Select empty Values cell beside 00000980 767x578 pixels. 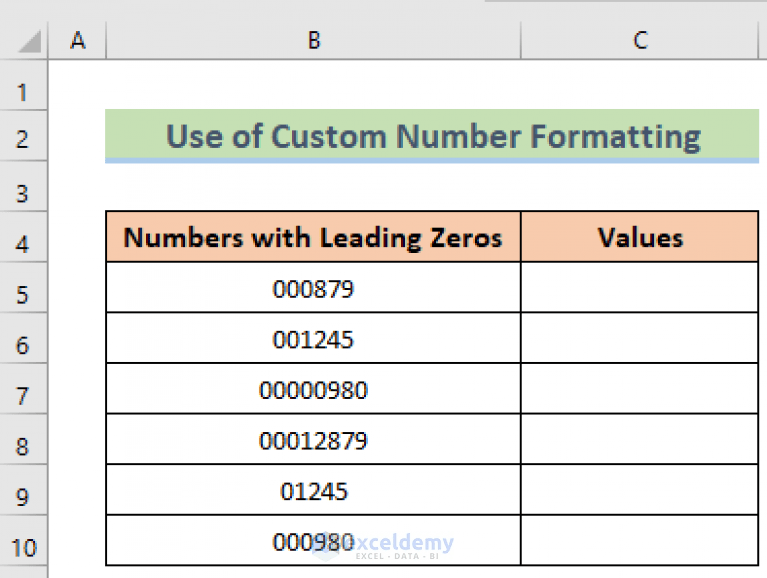(x=640, y=389)
